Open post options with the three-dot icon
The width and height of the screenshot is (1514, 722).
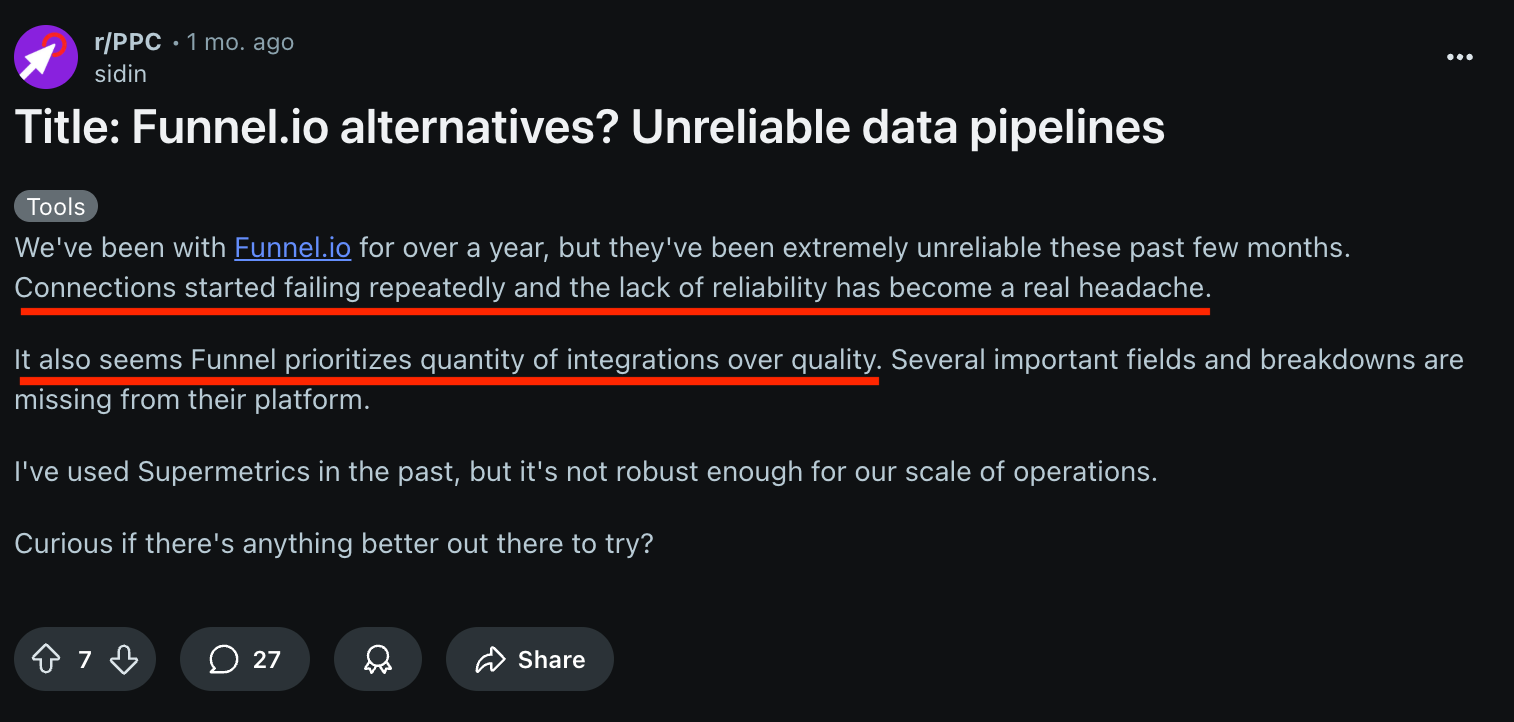[1460, 57]
